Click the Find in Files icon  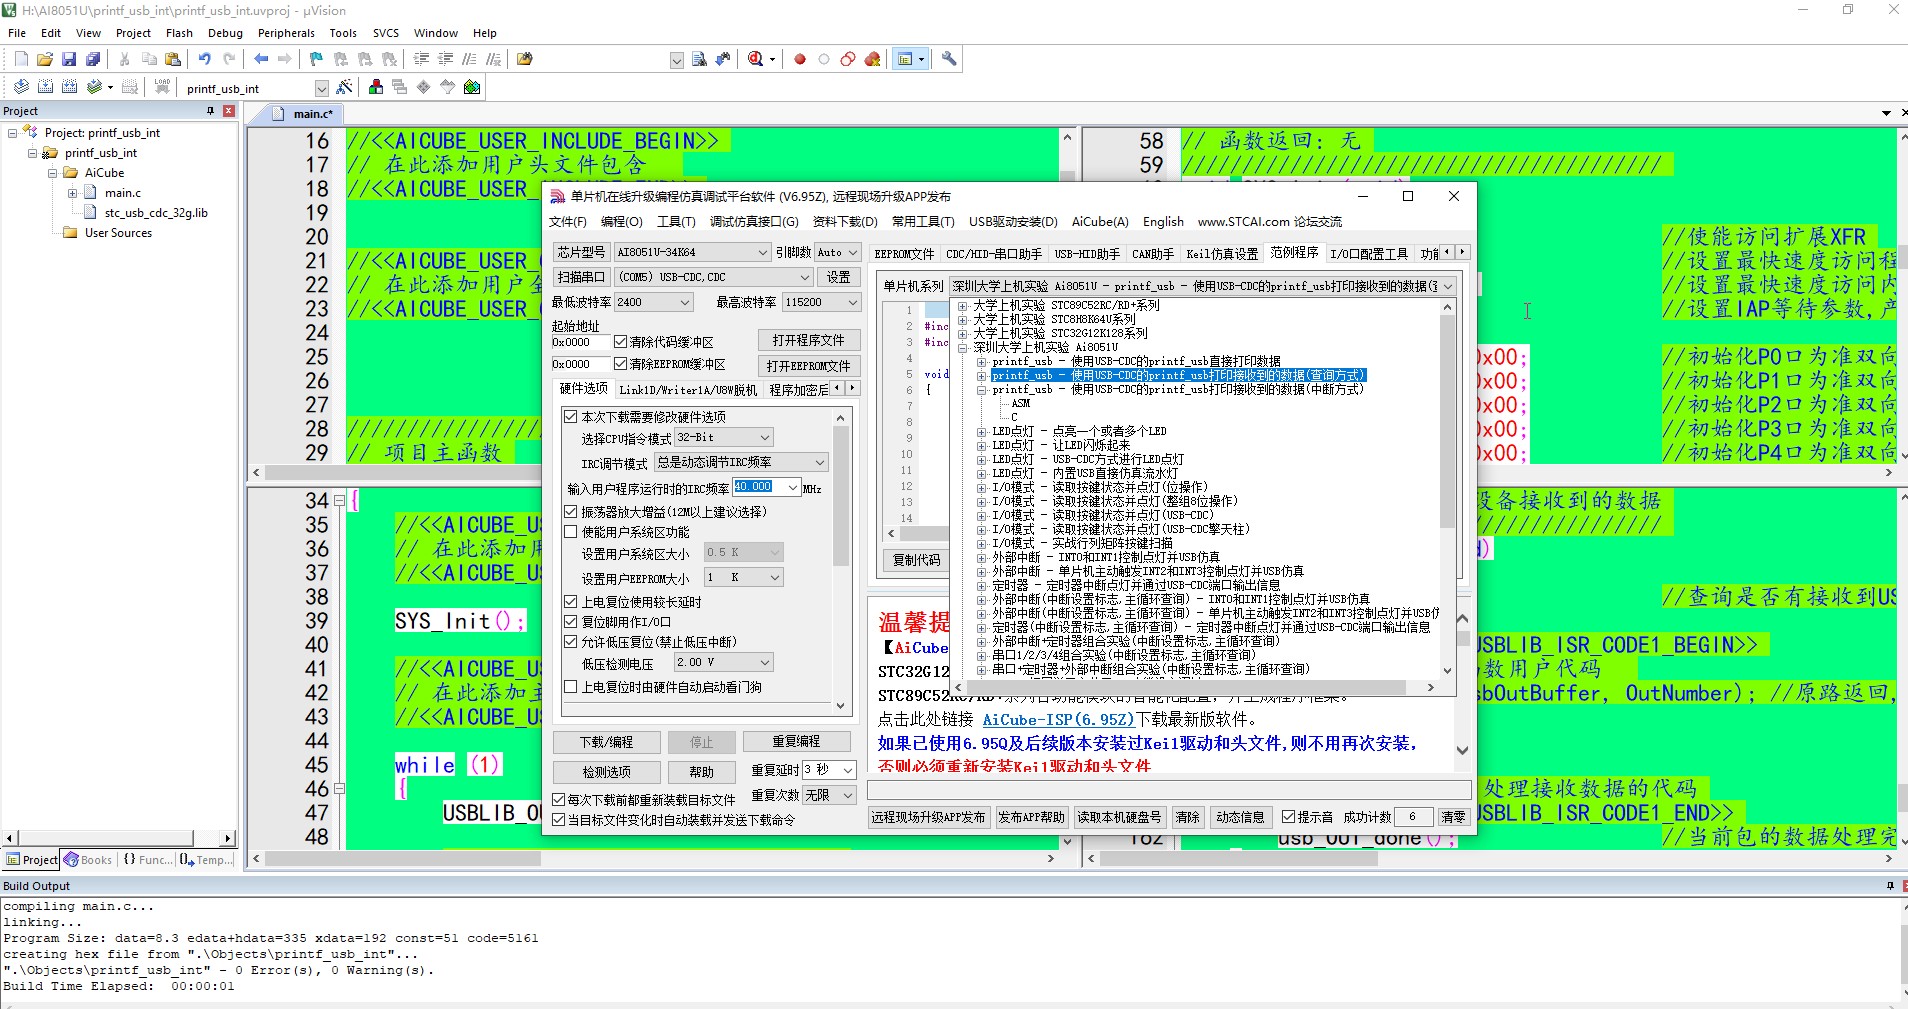[x=525, y=59]
